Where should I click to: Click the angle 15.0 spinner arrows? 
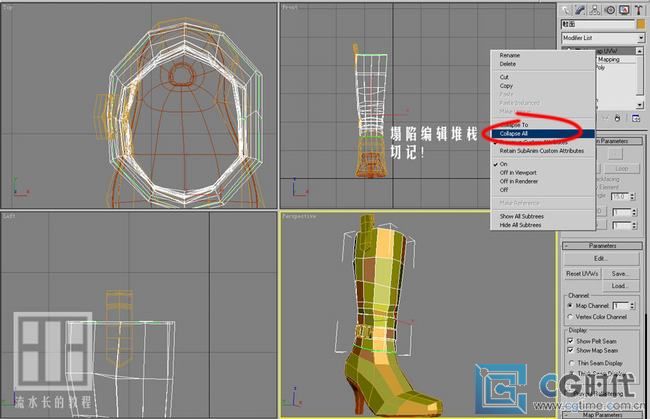point(633,196)
